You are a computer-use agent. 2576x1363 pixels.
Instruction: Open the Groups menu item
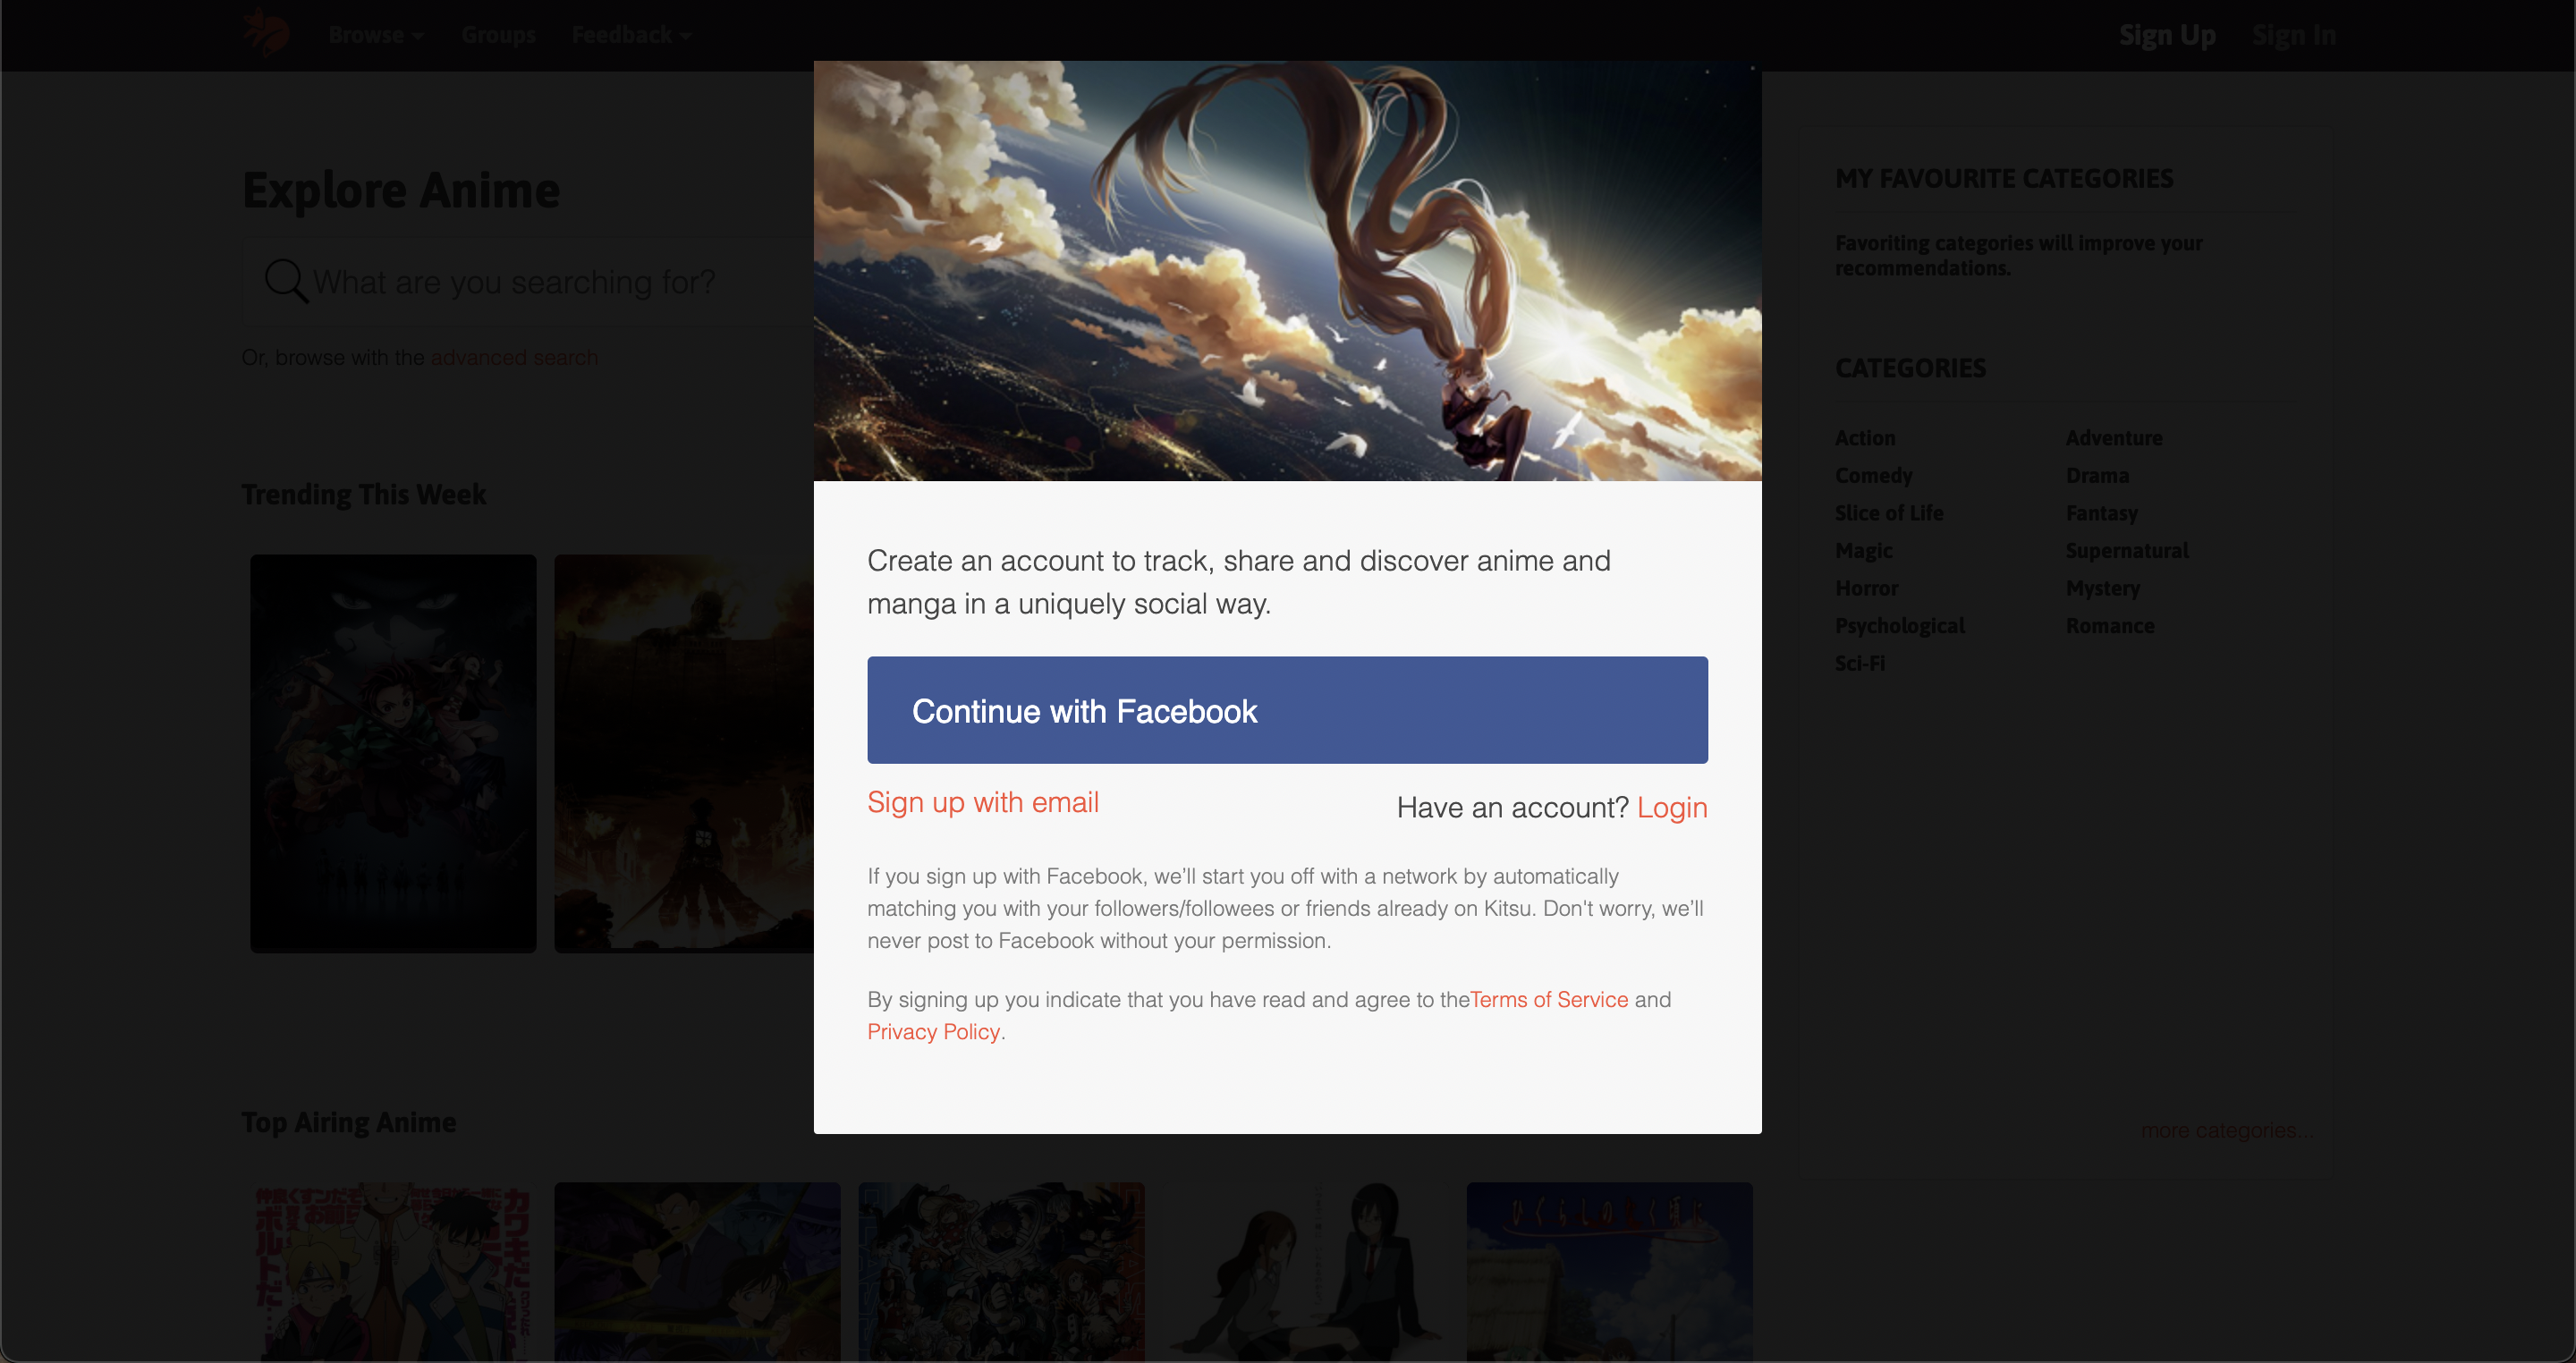(x=498, y=35)
